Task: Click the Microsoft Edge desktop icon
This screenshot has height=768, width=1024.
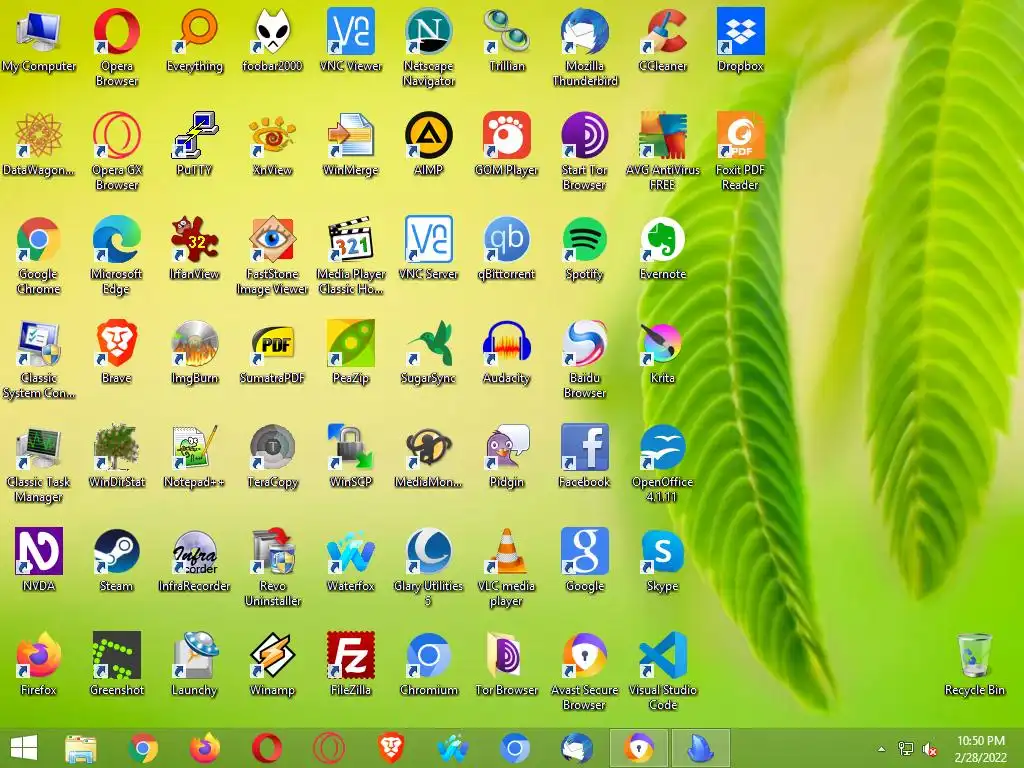Action: [116, 255]
